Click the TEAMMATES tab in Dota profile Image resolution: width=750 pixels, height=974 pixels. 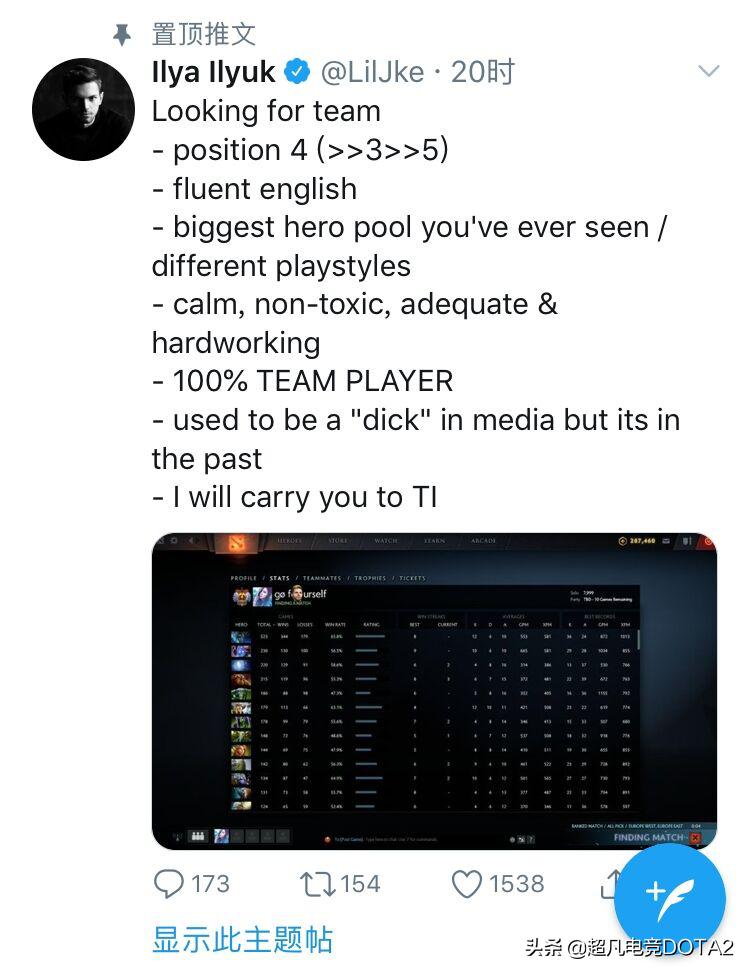[322, 578]
